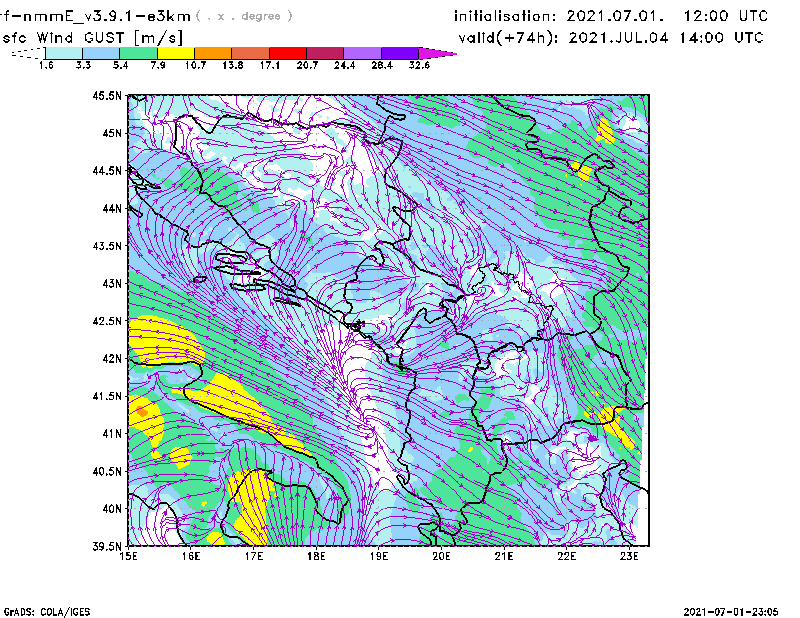Click the legend value 1.6
The height and width of the screenshot is (618, 800).
[x=46, y=65]
